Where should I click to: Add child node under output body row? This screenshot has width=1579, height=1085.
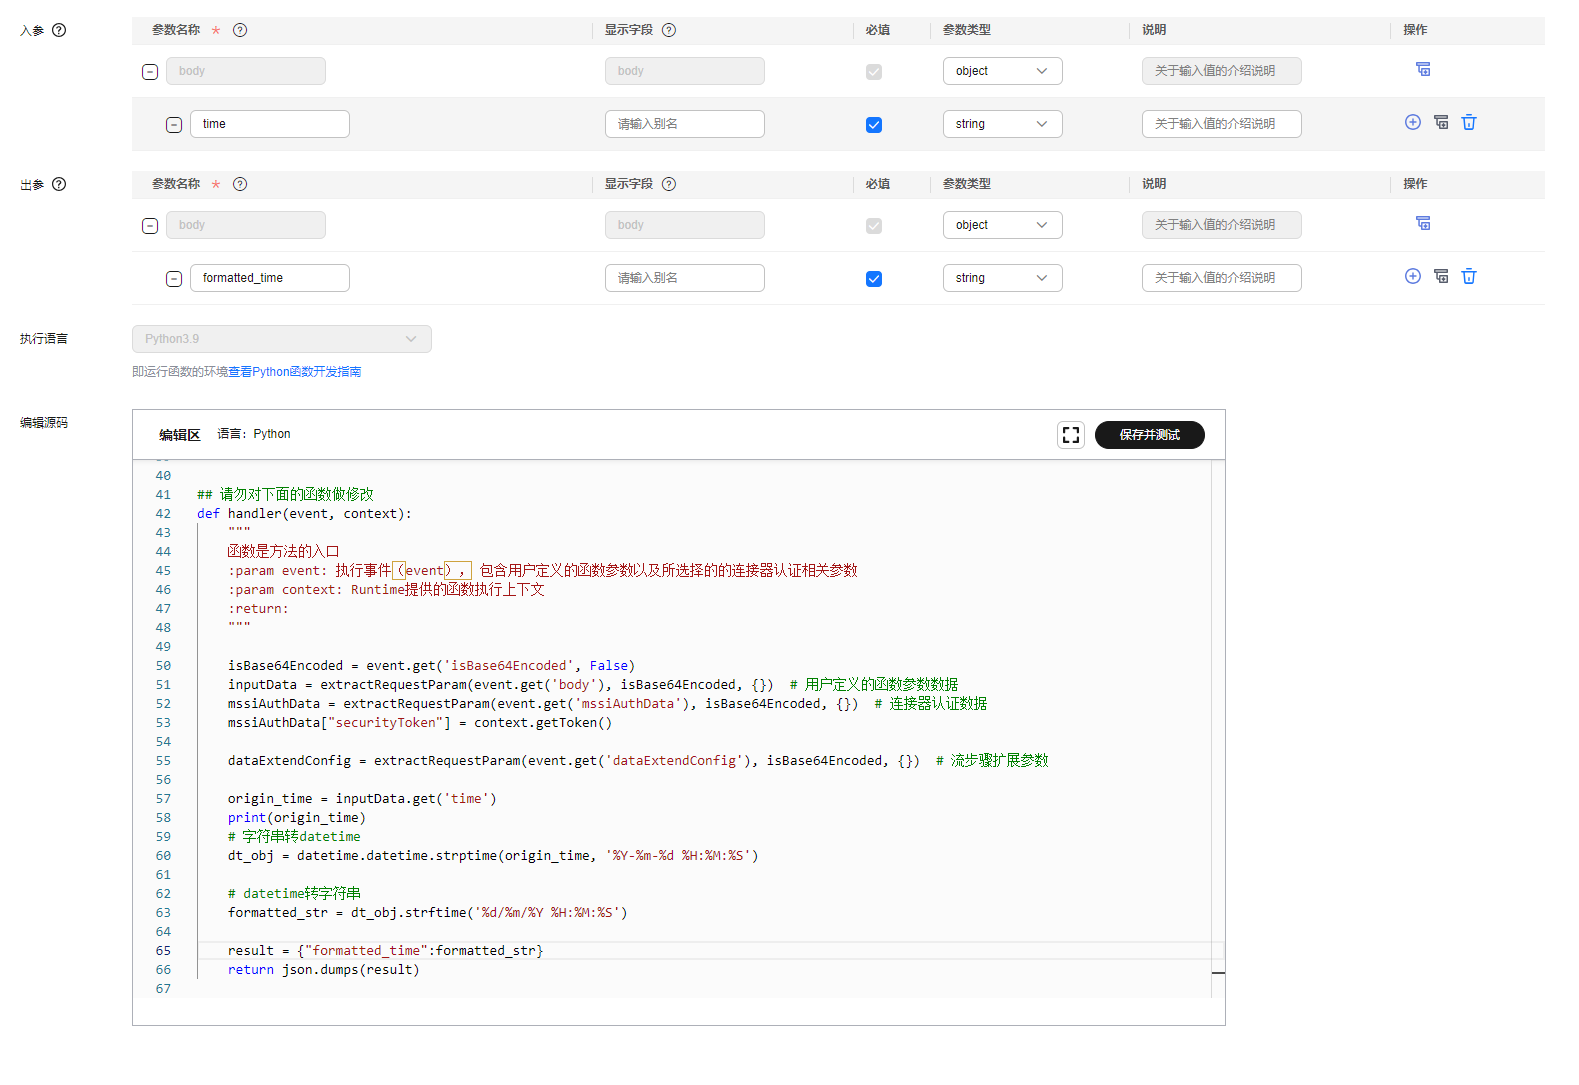click(x=1422, y=224)
